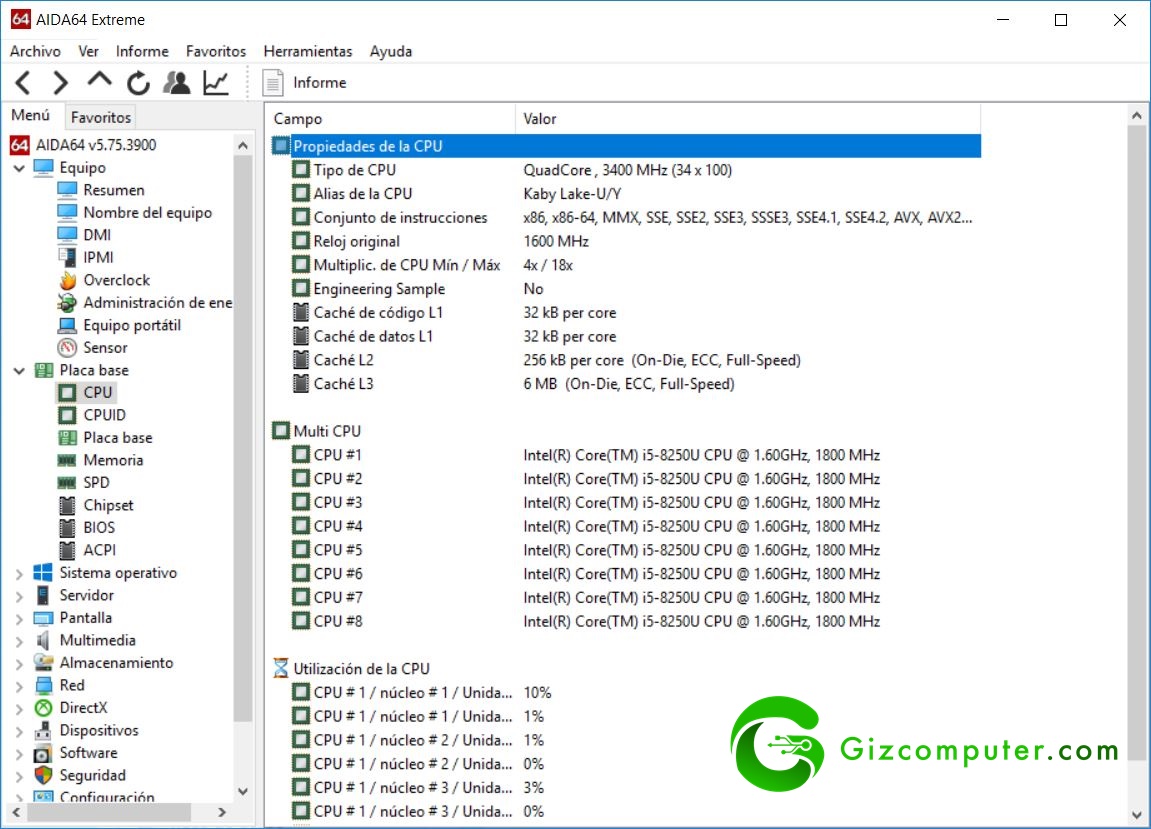
Task: Select the Propiedades de la CPU row
Action: pos(625,146)
